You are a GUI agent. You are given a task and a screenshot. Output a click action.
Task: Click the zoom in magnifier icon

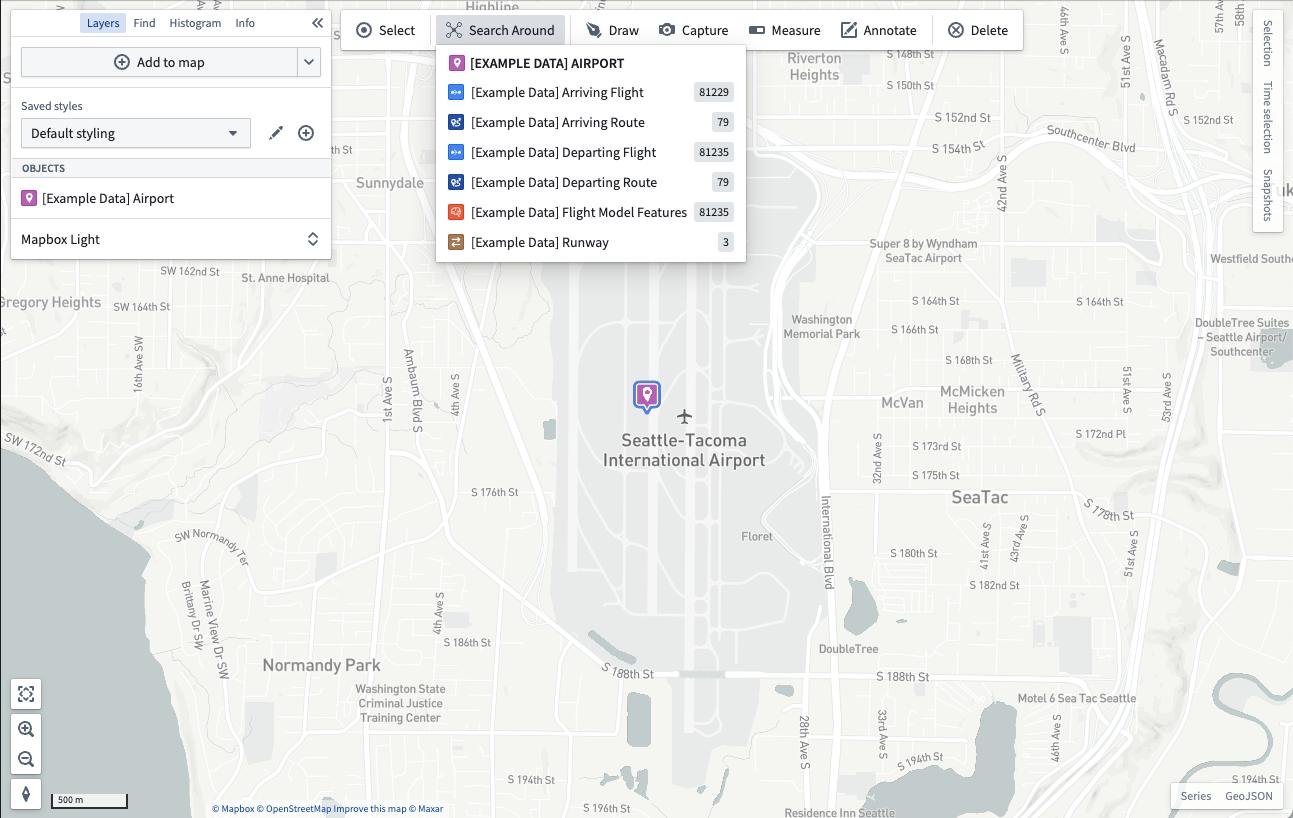click(x=26, y=729)
